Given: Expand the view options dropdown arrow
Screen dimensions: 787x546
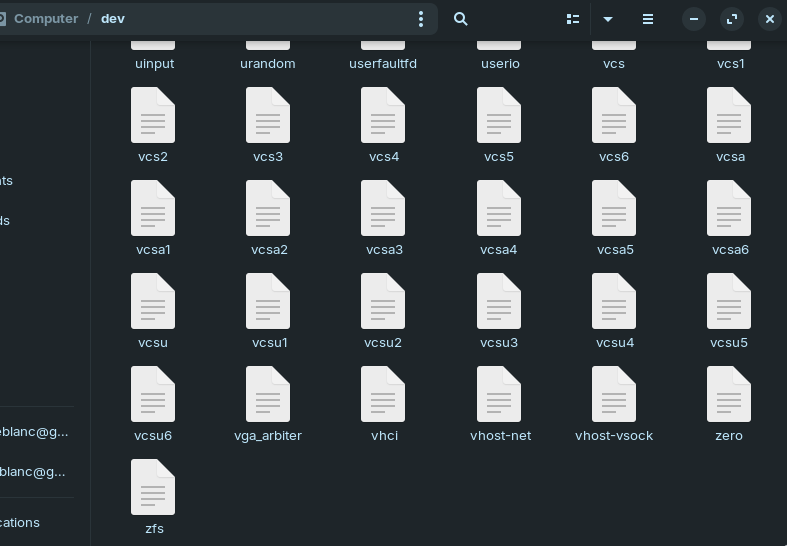Looking at the screenshot, I should click(x=607, y=19).
